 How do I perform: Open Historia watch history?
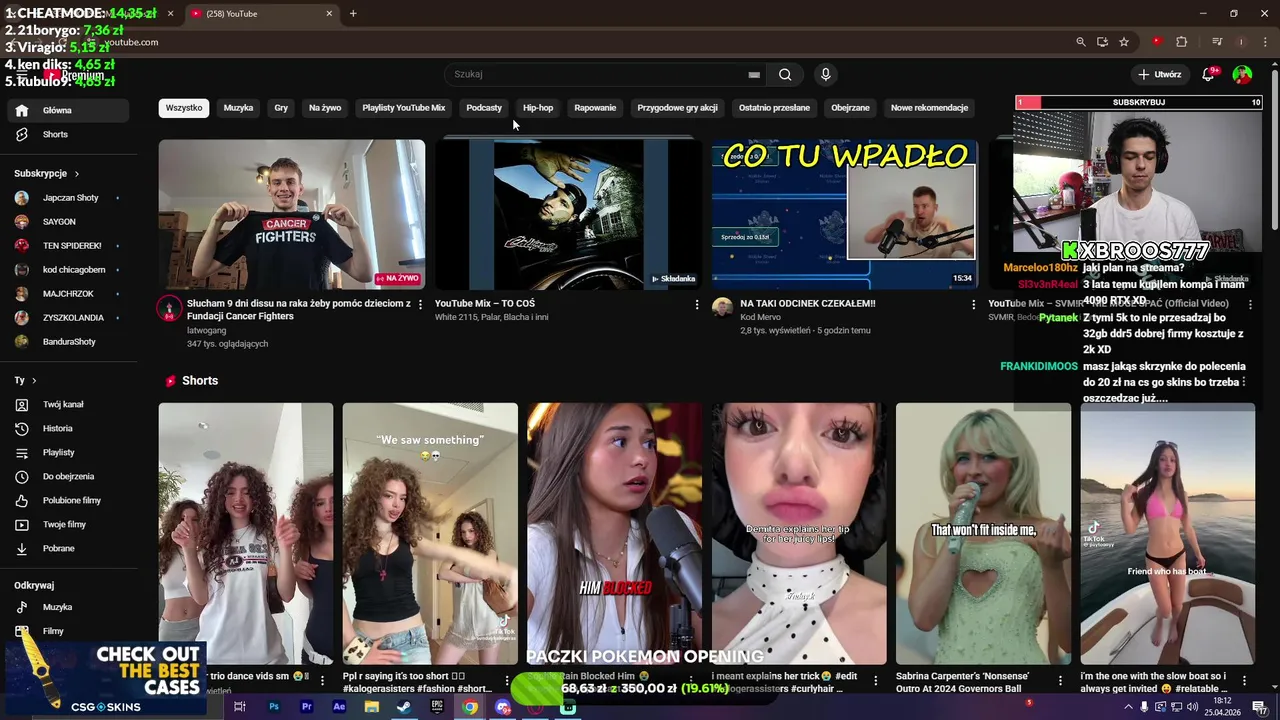coord(68,428)
